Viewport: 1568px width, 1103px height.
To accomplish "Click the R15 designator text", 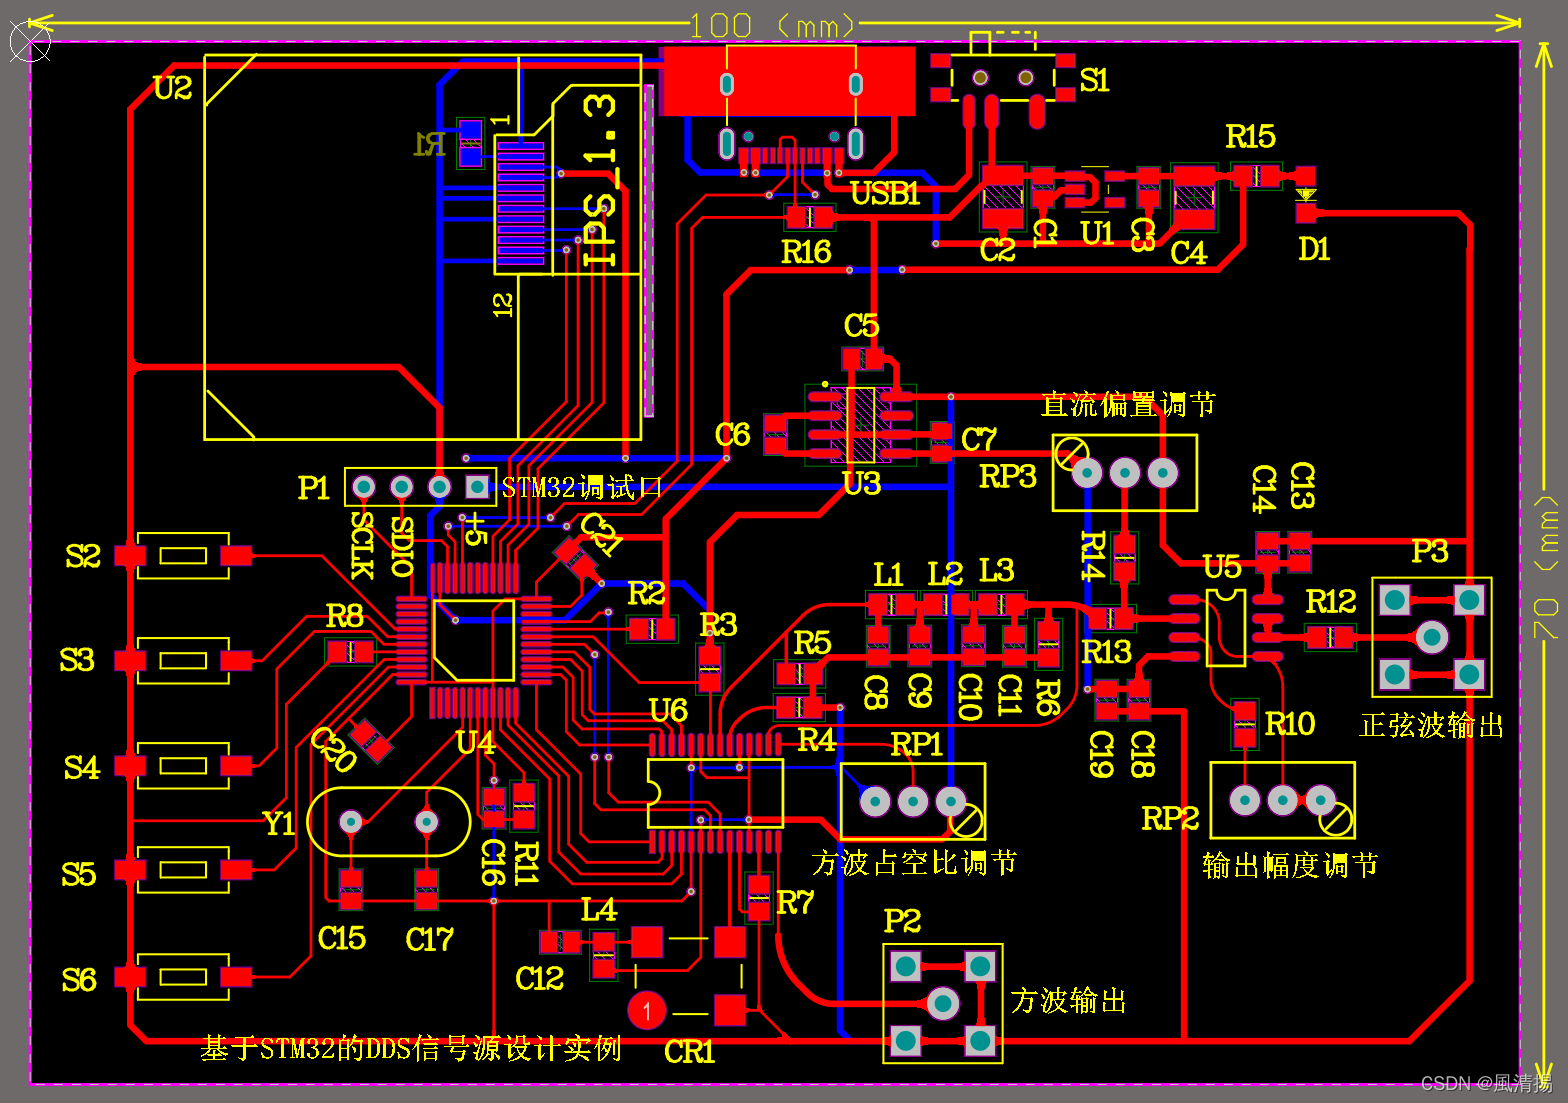I will (1250, 136).
